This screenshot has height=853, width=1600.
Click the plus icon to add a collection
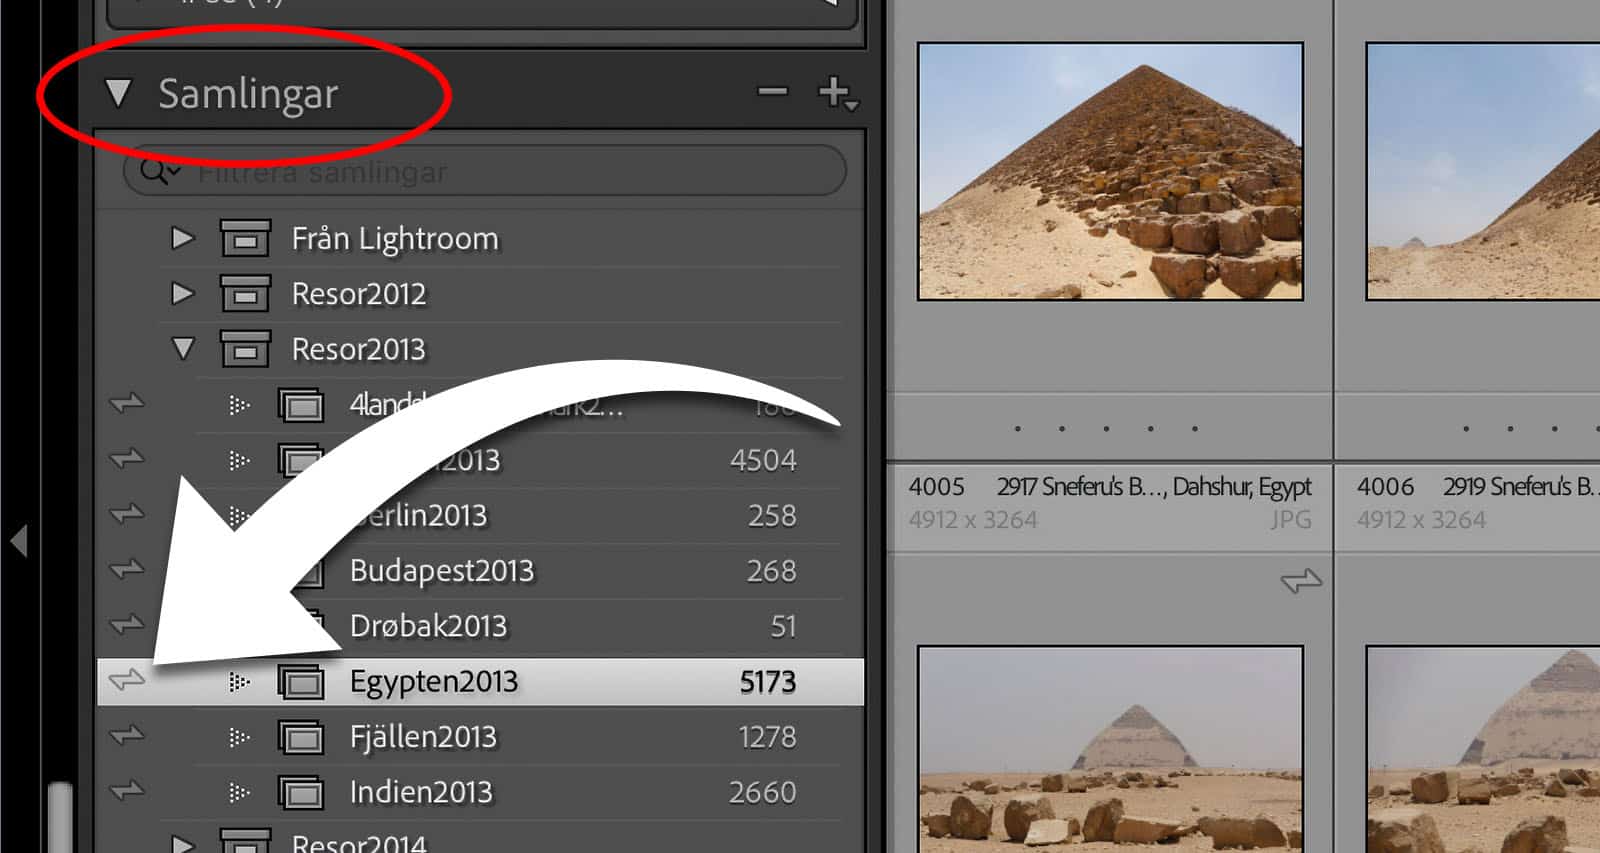[x=834, y=93]
